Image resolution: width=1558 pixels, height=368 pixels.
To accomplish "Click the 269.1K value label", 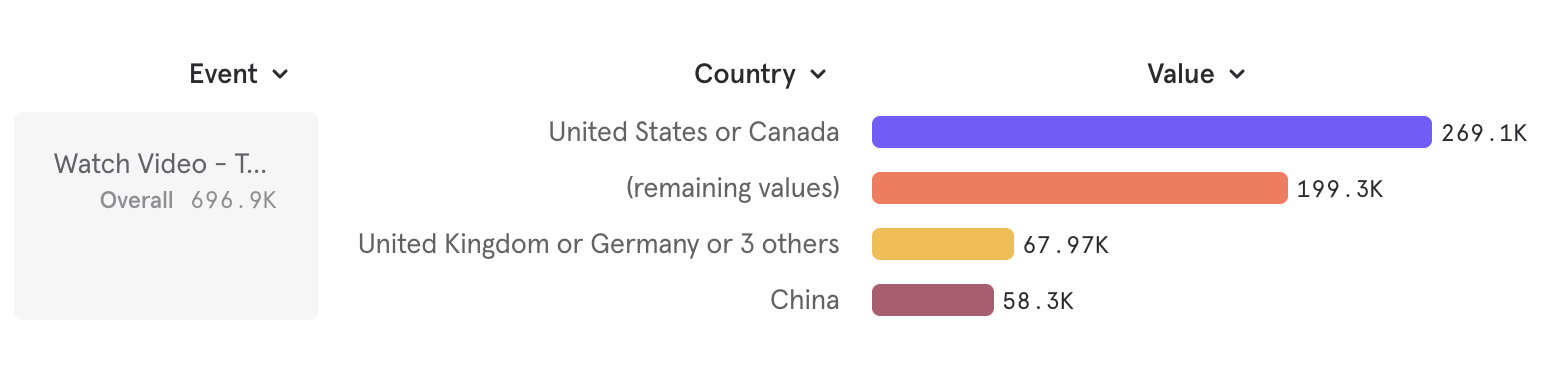I will [x=1484, y=133].
